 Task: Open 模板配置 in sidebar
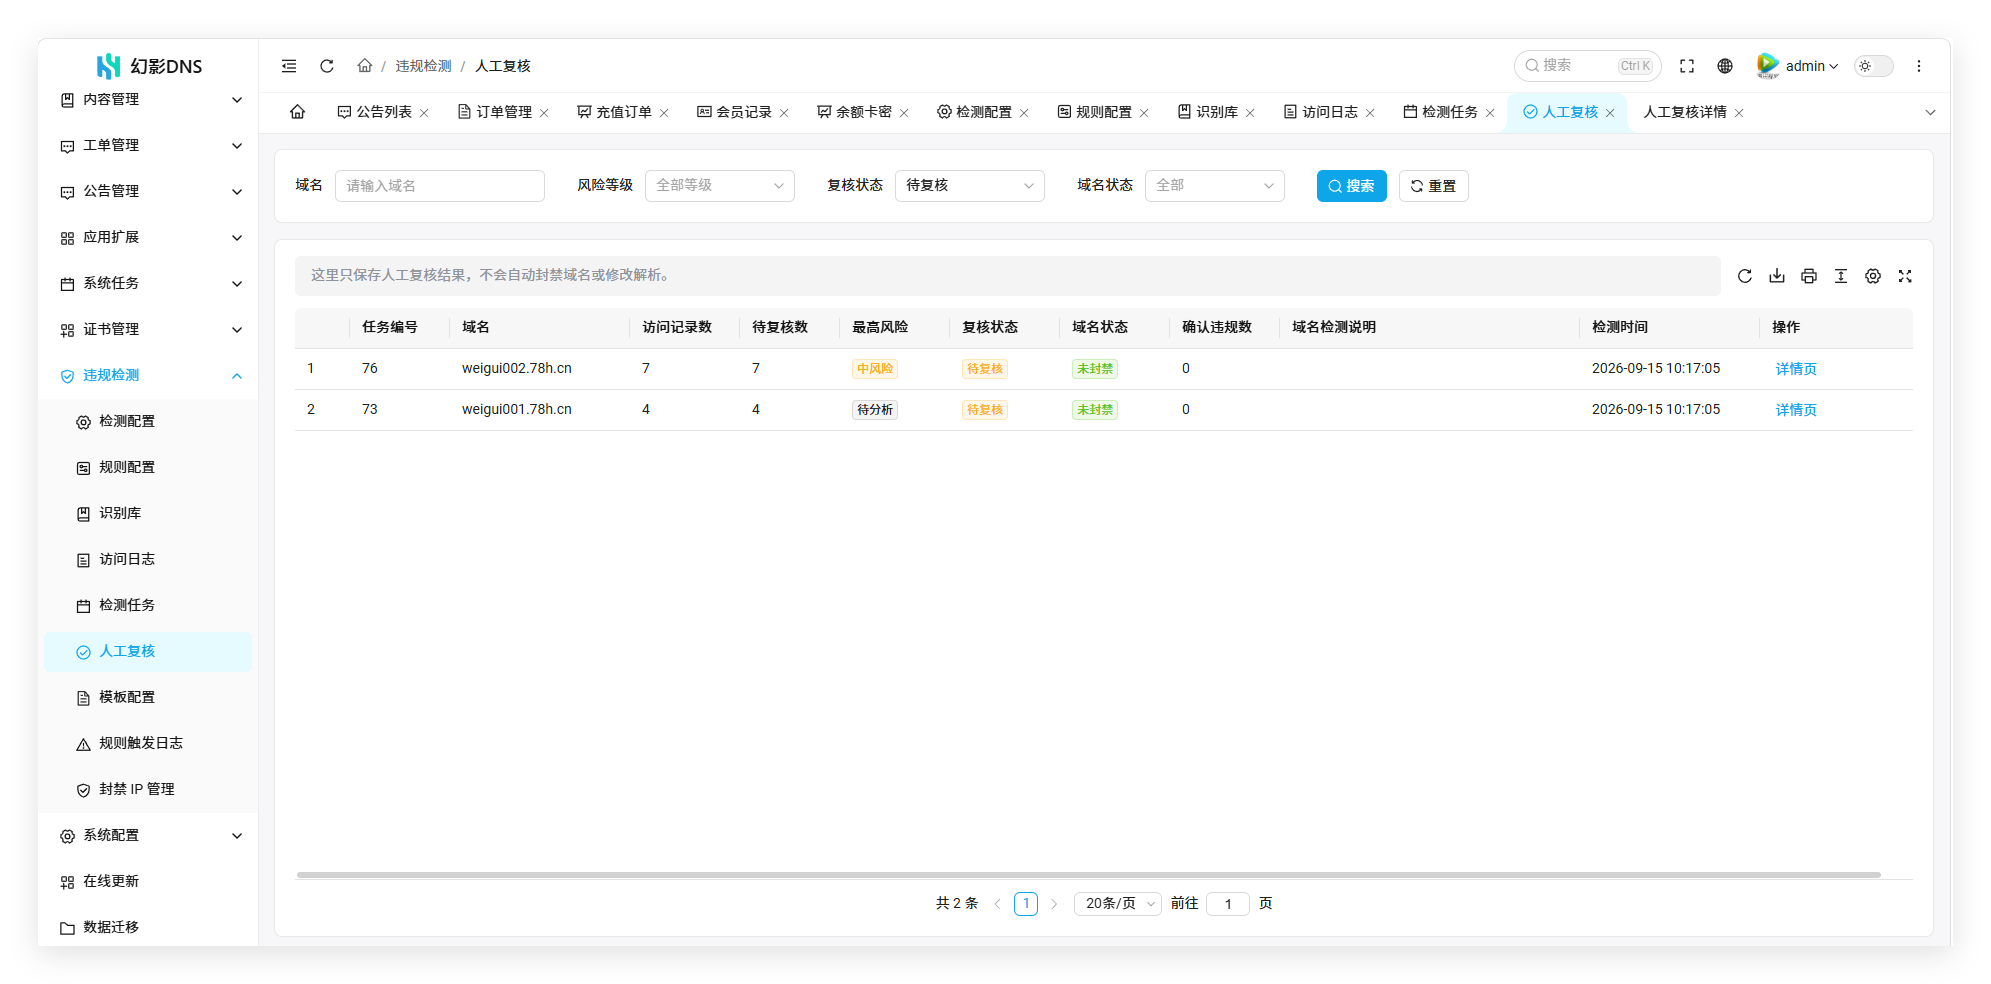148,698
